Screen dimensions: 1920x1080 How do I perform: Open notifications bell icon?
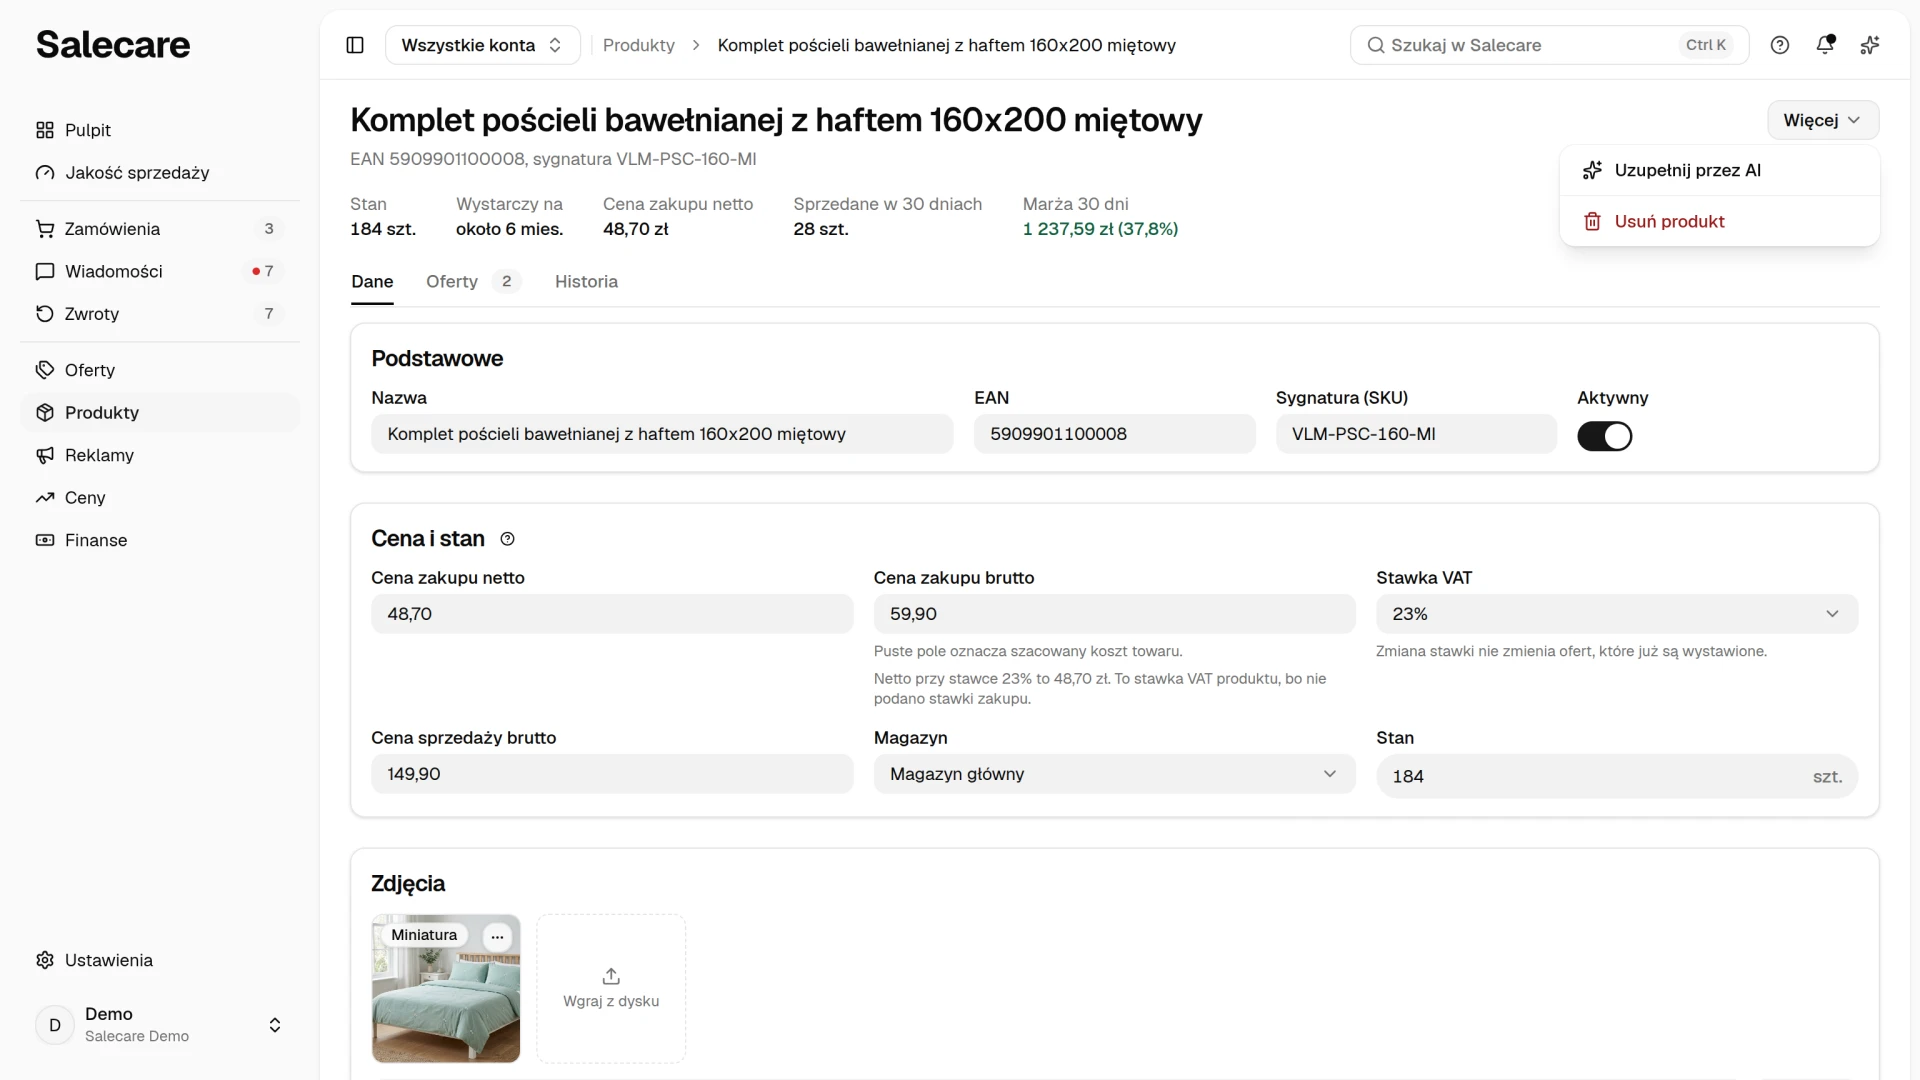tap(1825, 45)
